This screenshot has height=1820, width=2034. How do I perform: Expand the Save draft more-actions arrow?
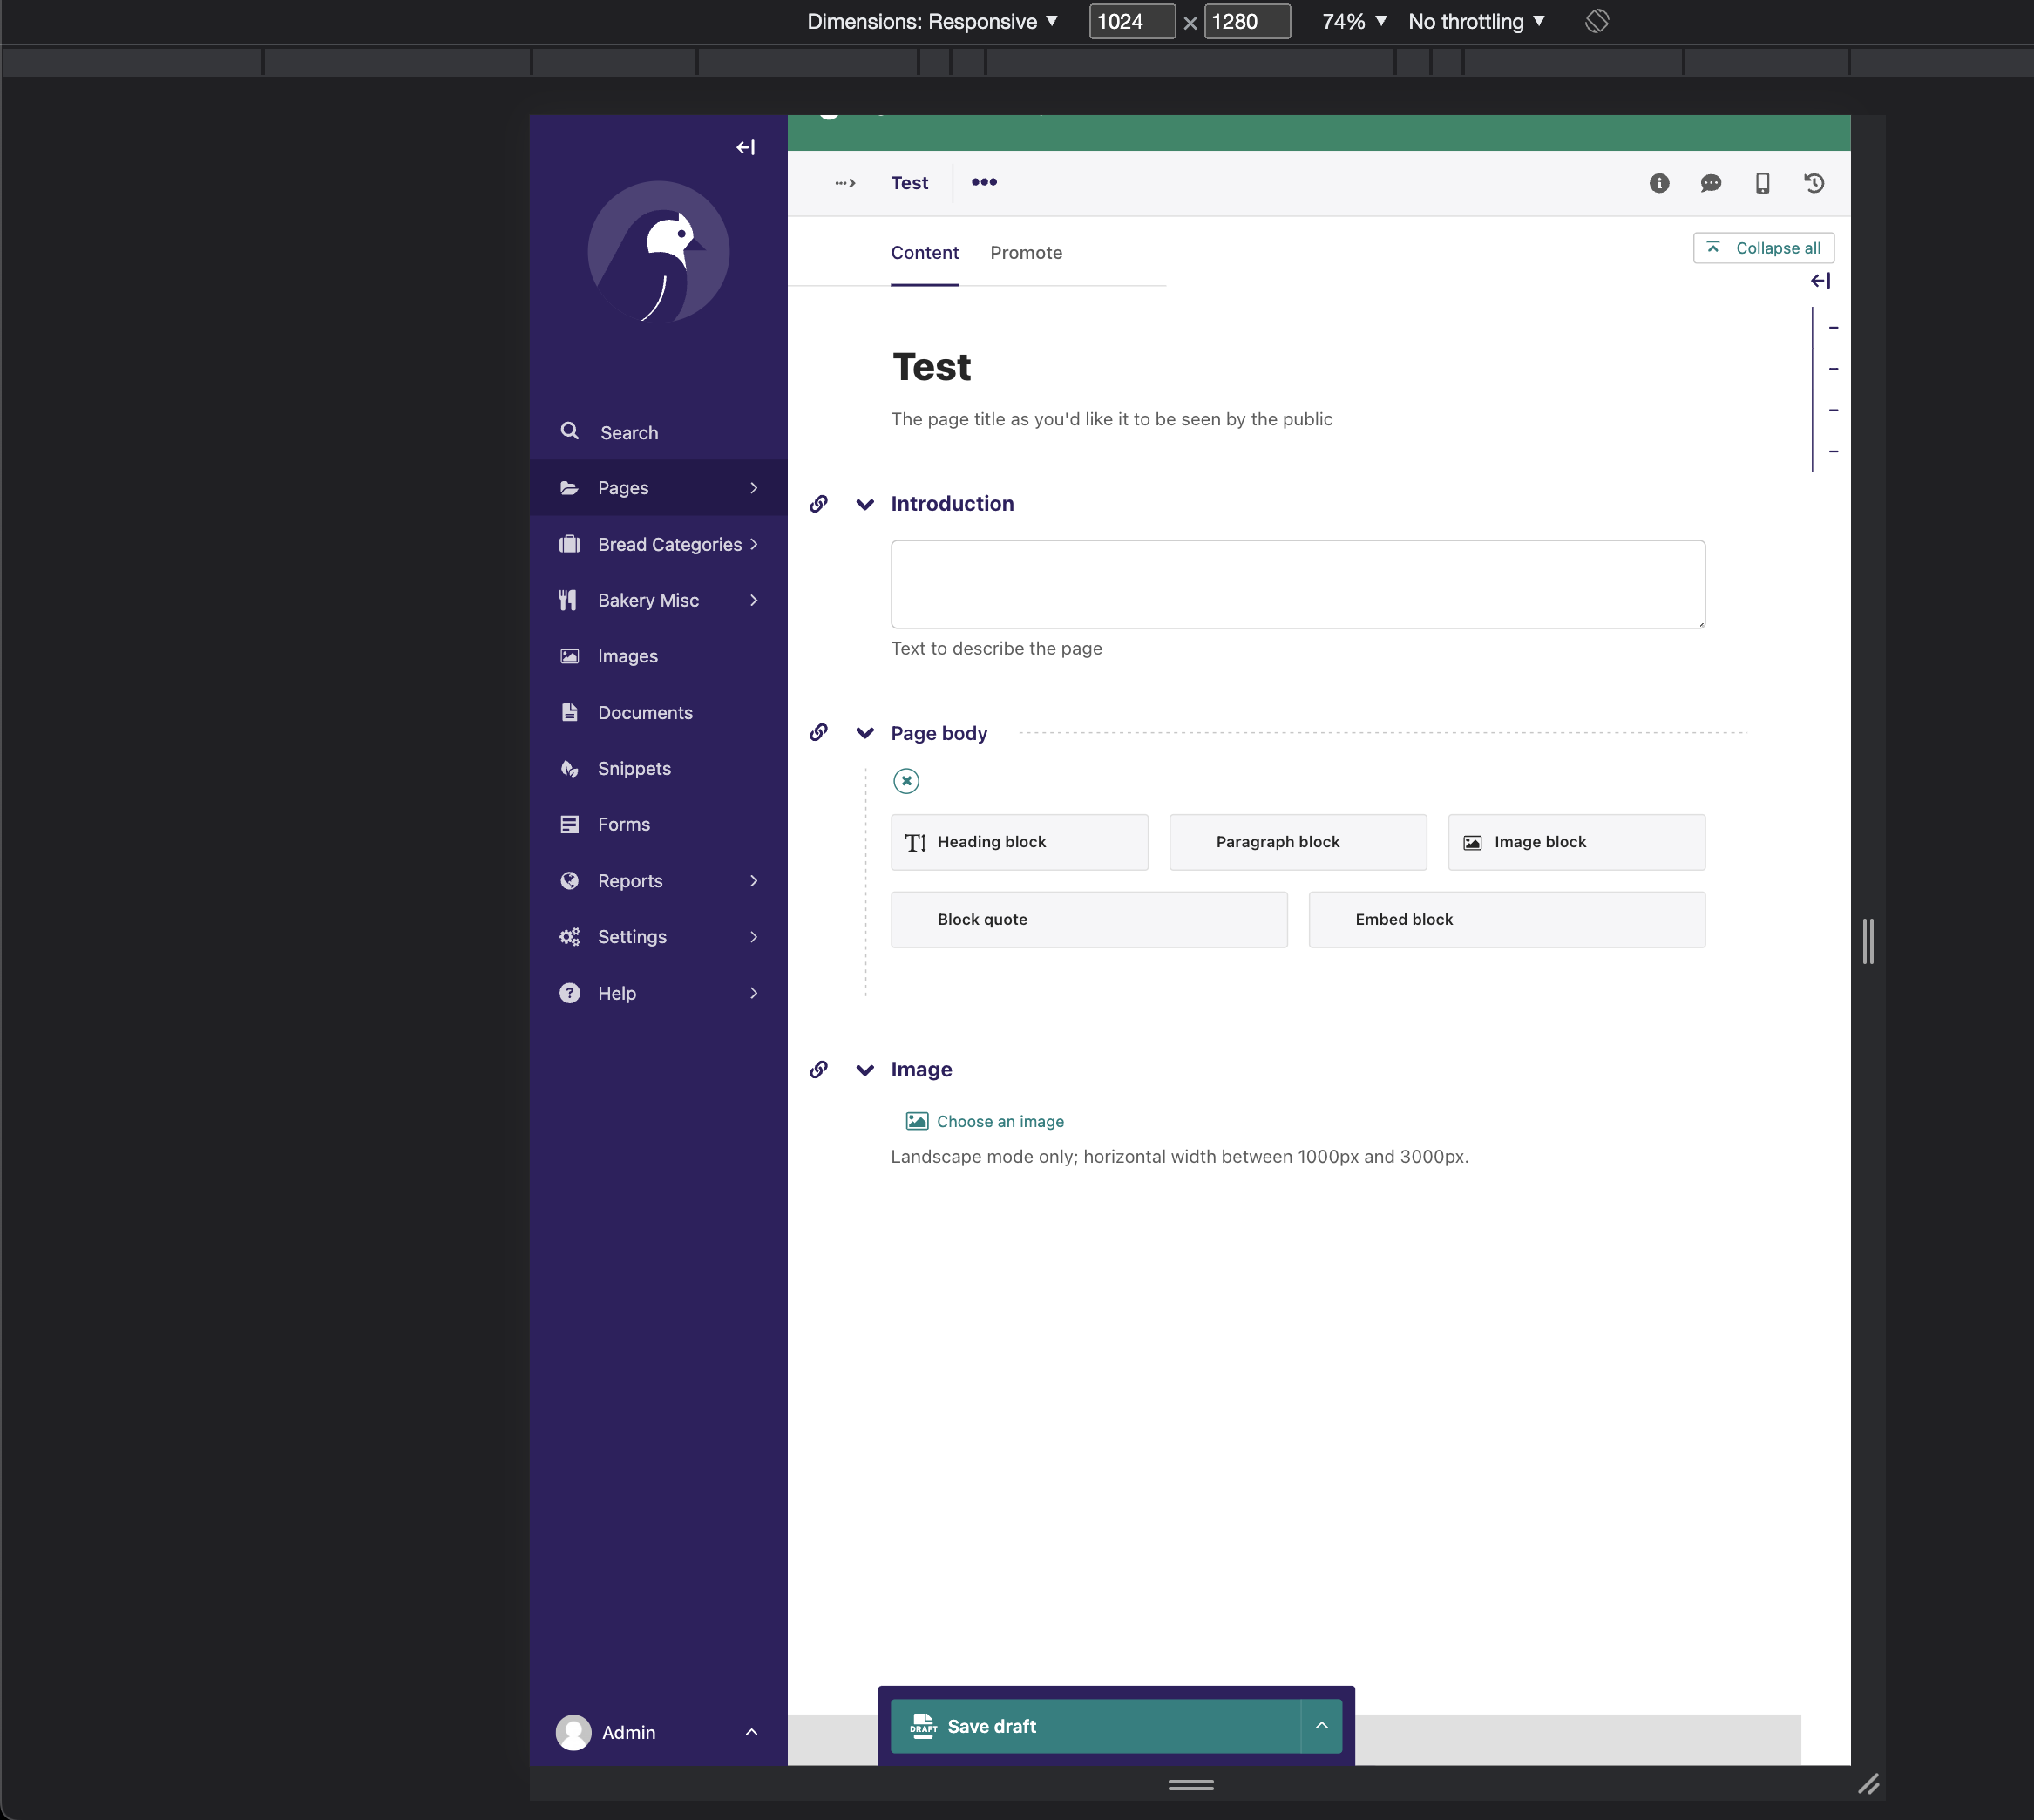[x=1321, y=1726]
